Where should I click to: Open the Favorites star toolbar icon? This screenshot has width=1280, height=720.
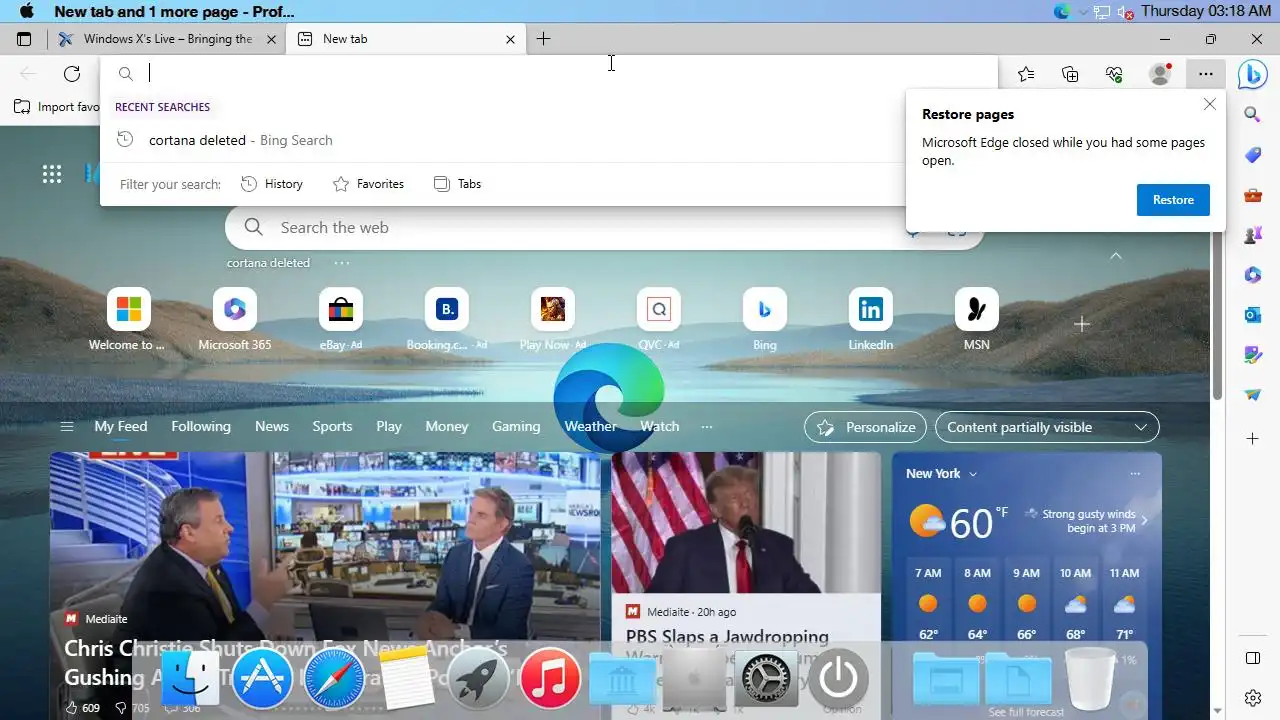[1026, 73]
